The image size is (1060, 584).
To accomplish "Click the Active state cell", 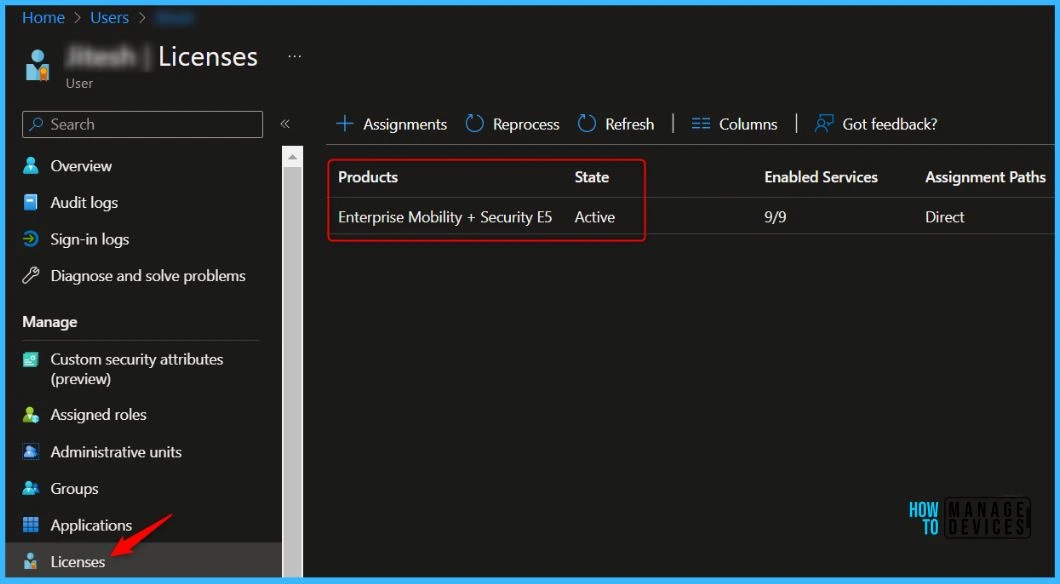I will [x=595, y=217].
